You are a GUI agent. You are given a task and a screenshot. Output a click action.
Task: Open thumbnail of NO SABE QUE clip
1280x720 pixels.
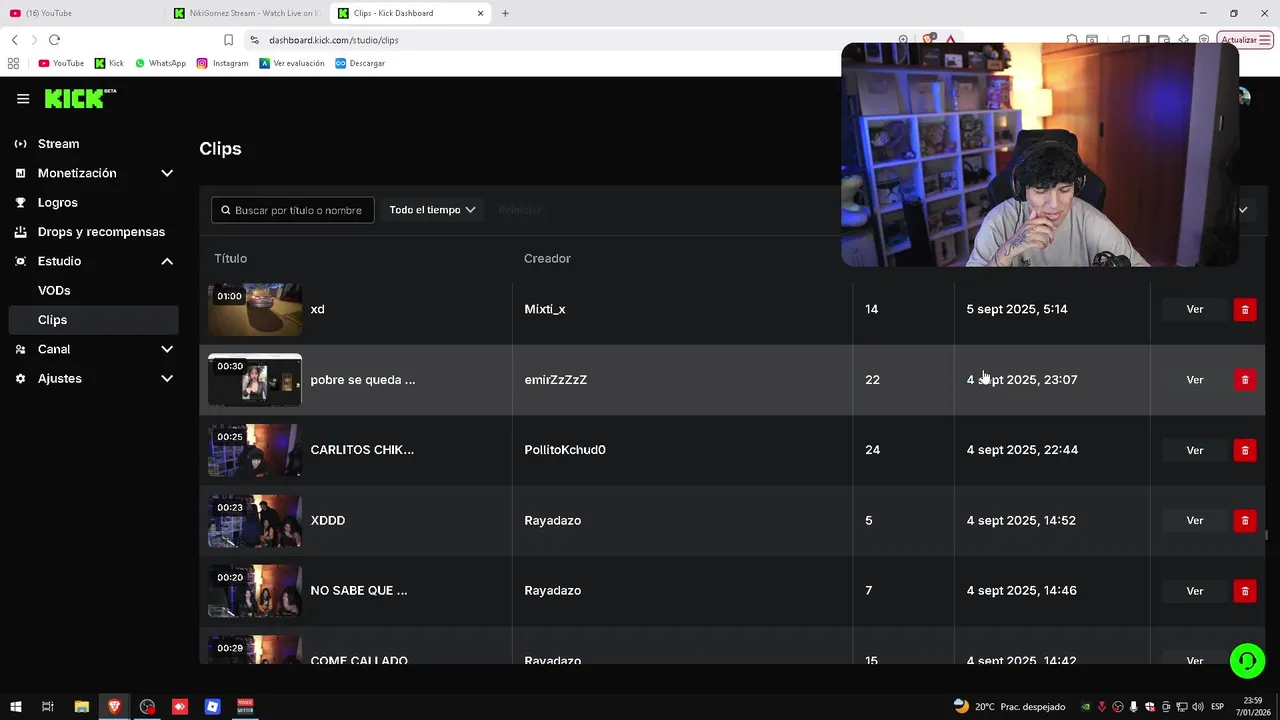click(255, 591)
